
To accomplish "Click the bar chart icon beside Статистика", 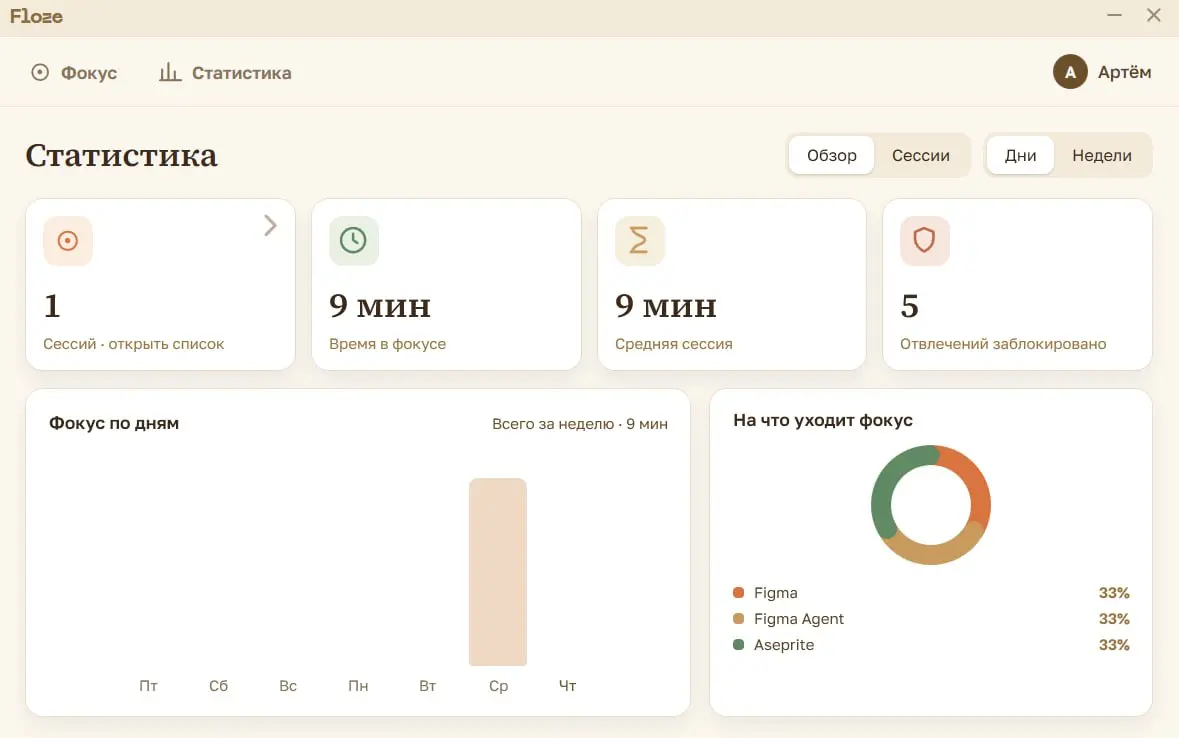I will (170, 72).
